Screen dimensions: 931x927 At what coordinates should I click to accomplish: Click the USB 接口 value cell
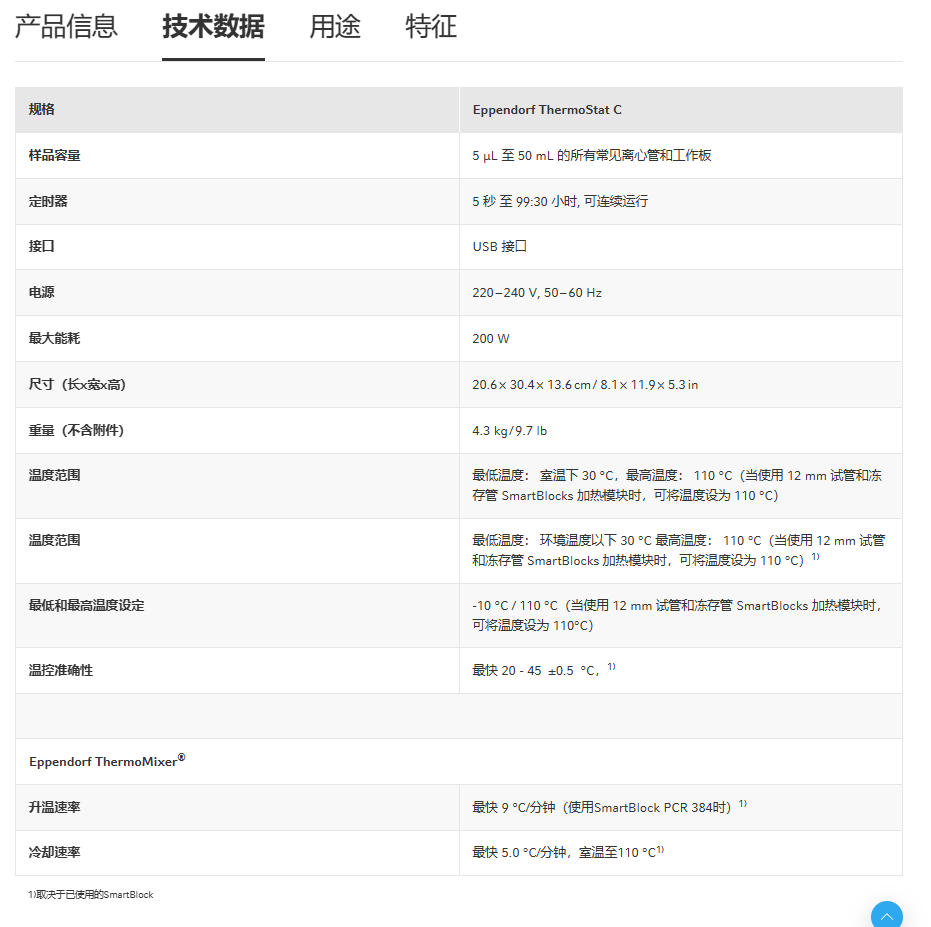pyautogui.click(x=499, y=246)
